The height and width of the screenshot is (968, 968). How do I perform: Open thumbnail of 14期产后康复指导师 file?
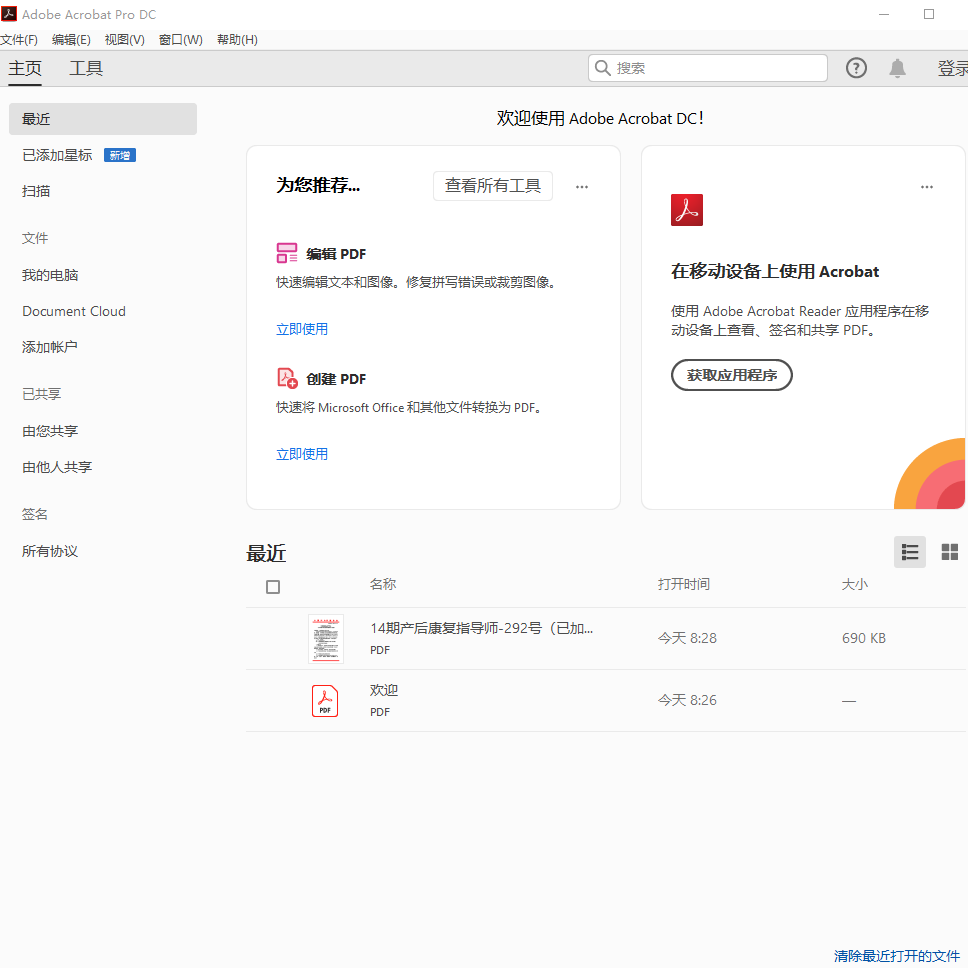click(x=325, y=638)
